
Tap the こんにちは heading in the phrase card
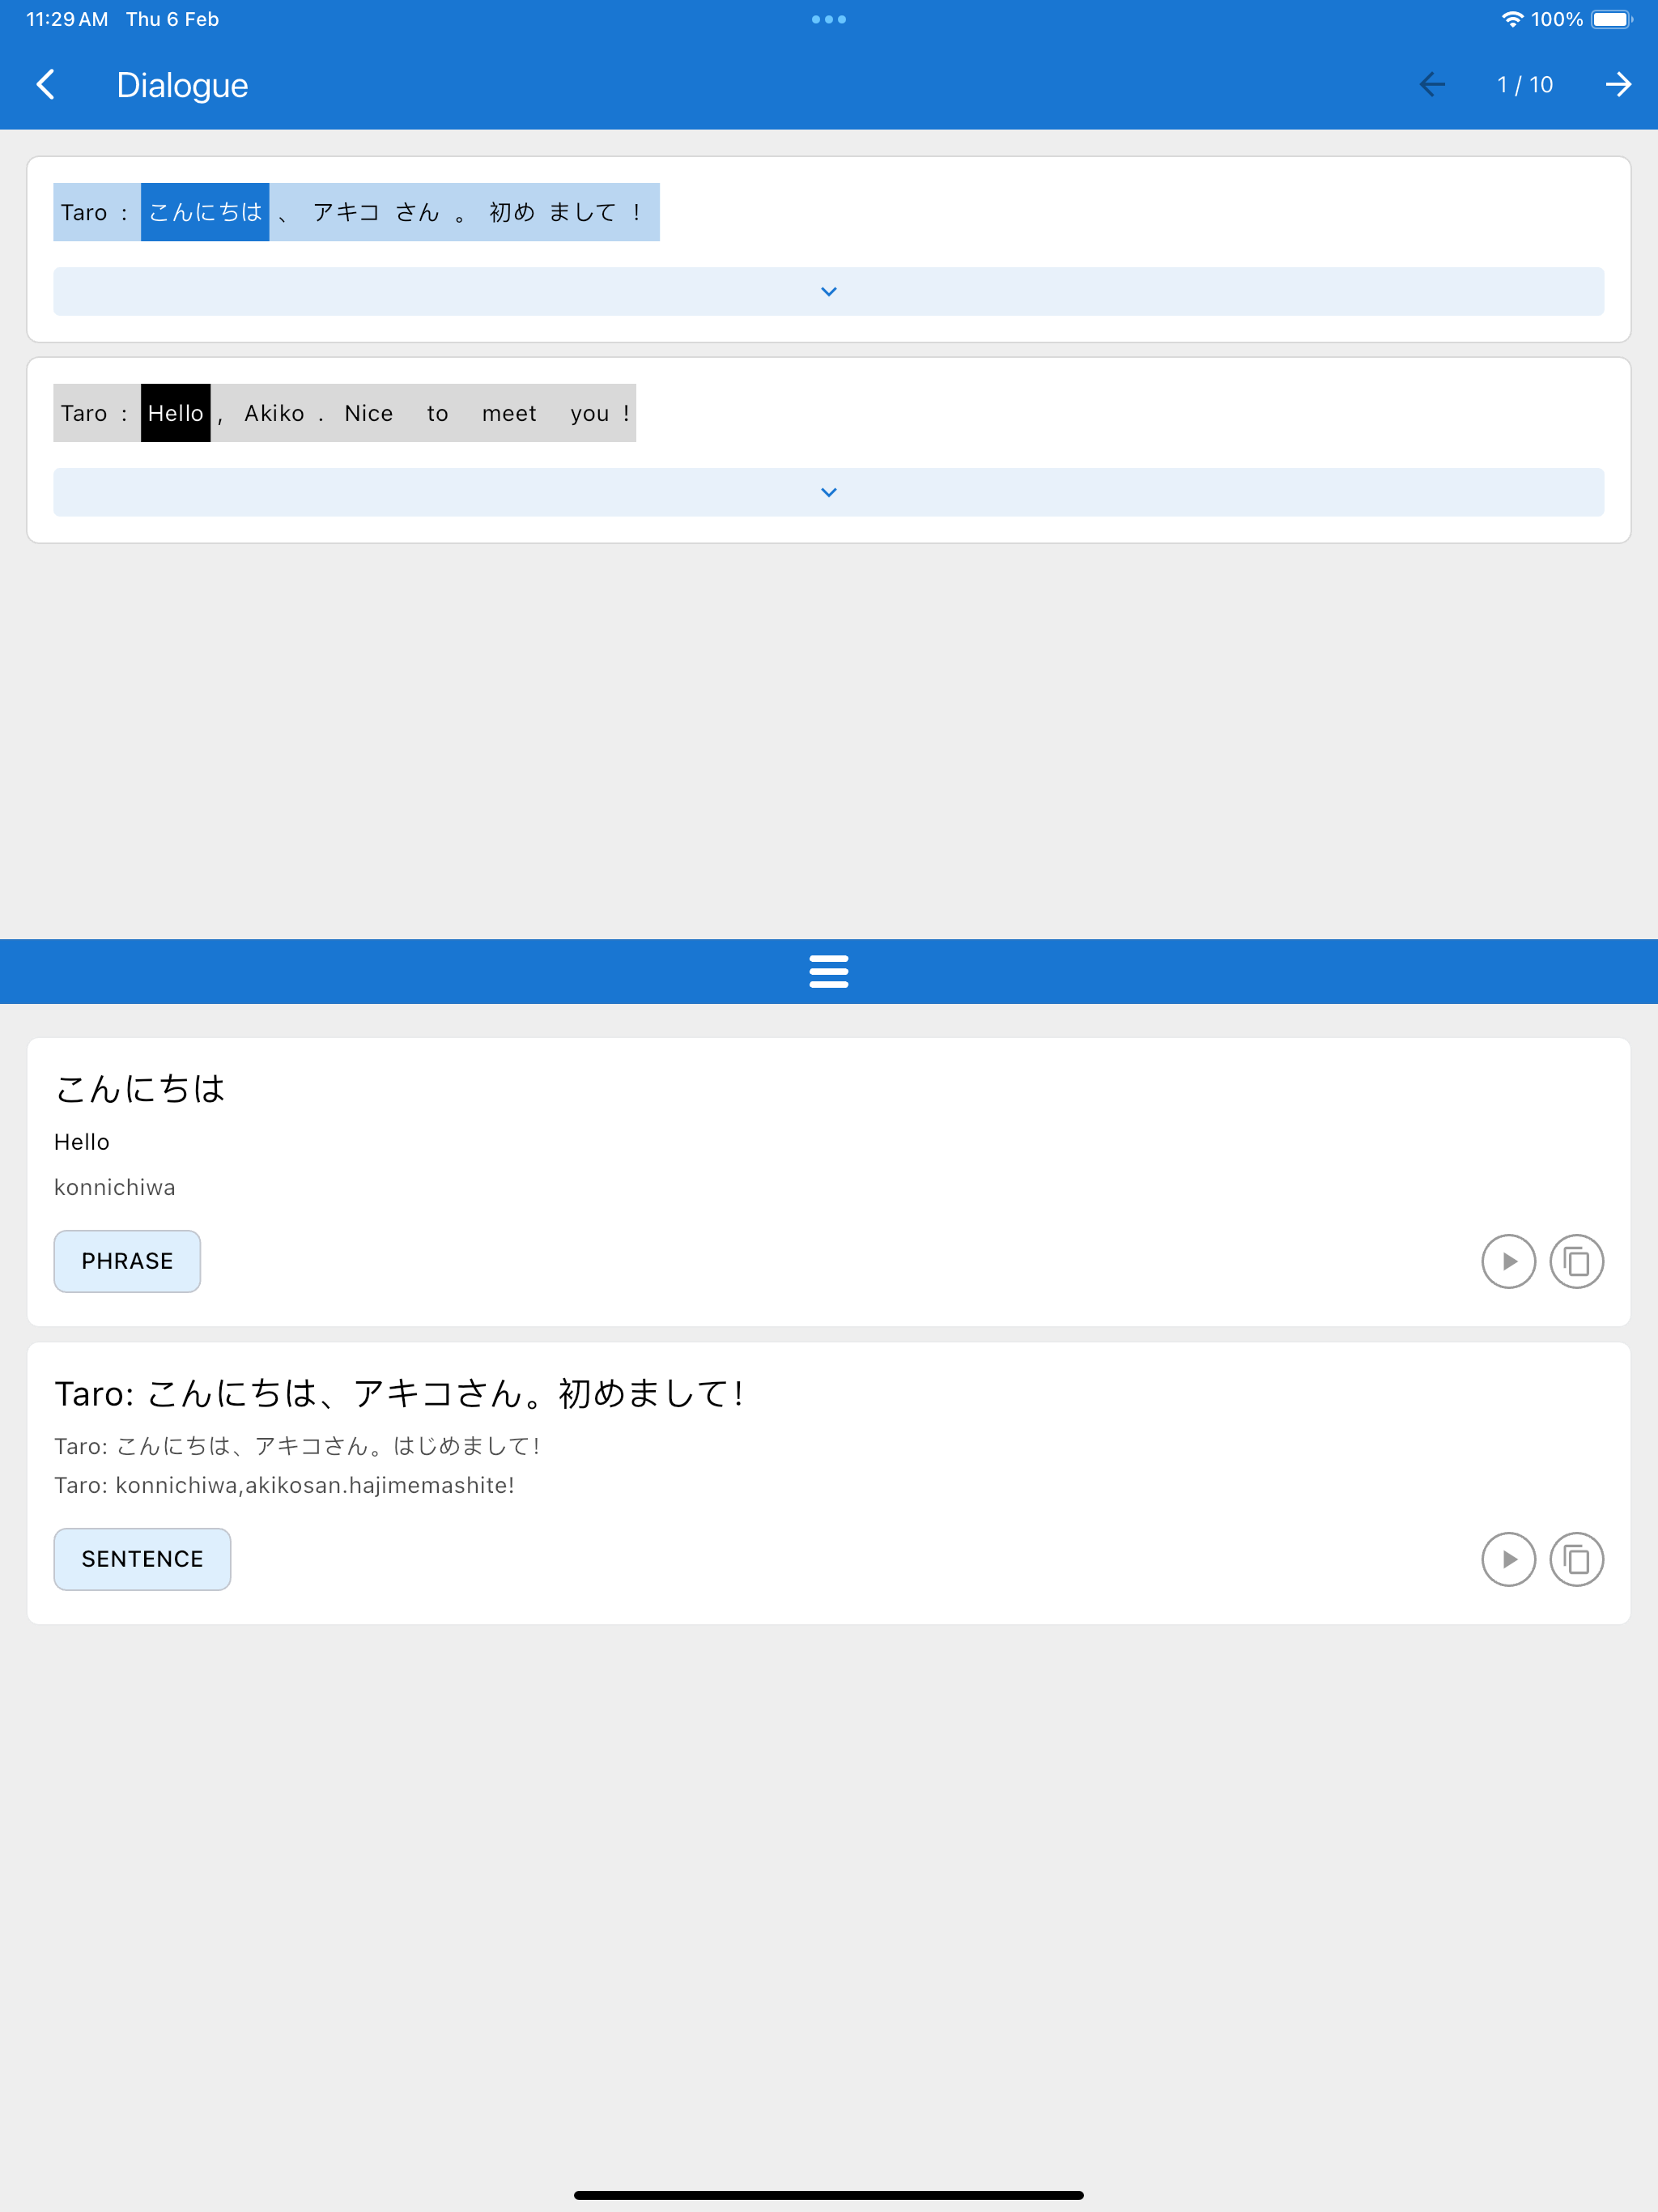point(140,1088)
